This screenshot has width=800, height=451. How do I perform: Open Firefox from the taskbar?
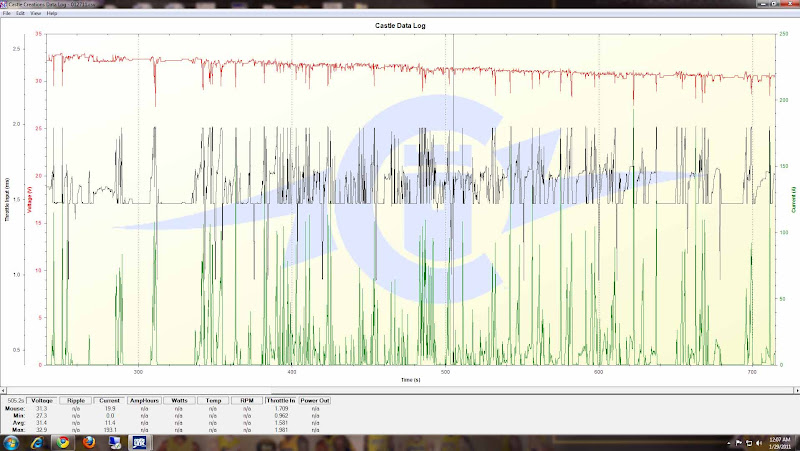(87, 441)
